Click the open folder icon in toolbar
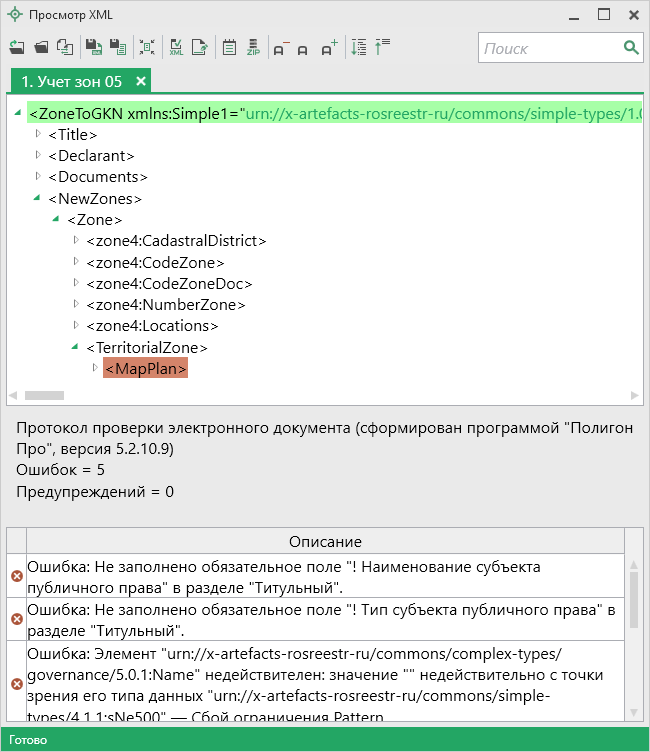Viewport: 650px width, 752px height. point(41,47)
